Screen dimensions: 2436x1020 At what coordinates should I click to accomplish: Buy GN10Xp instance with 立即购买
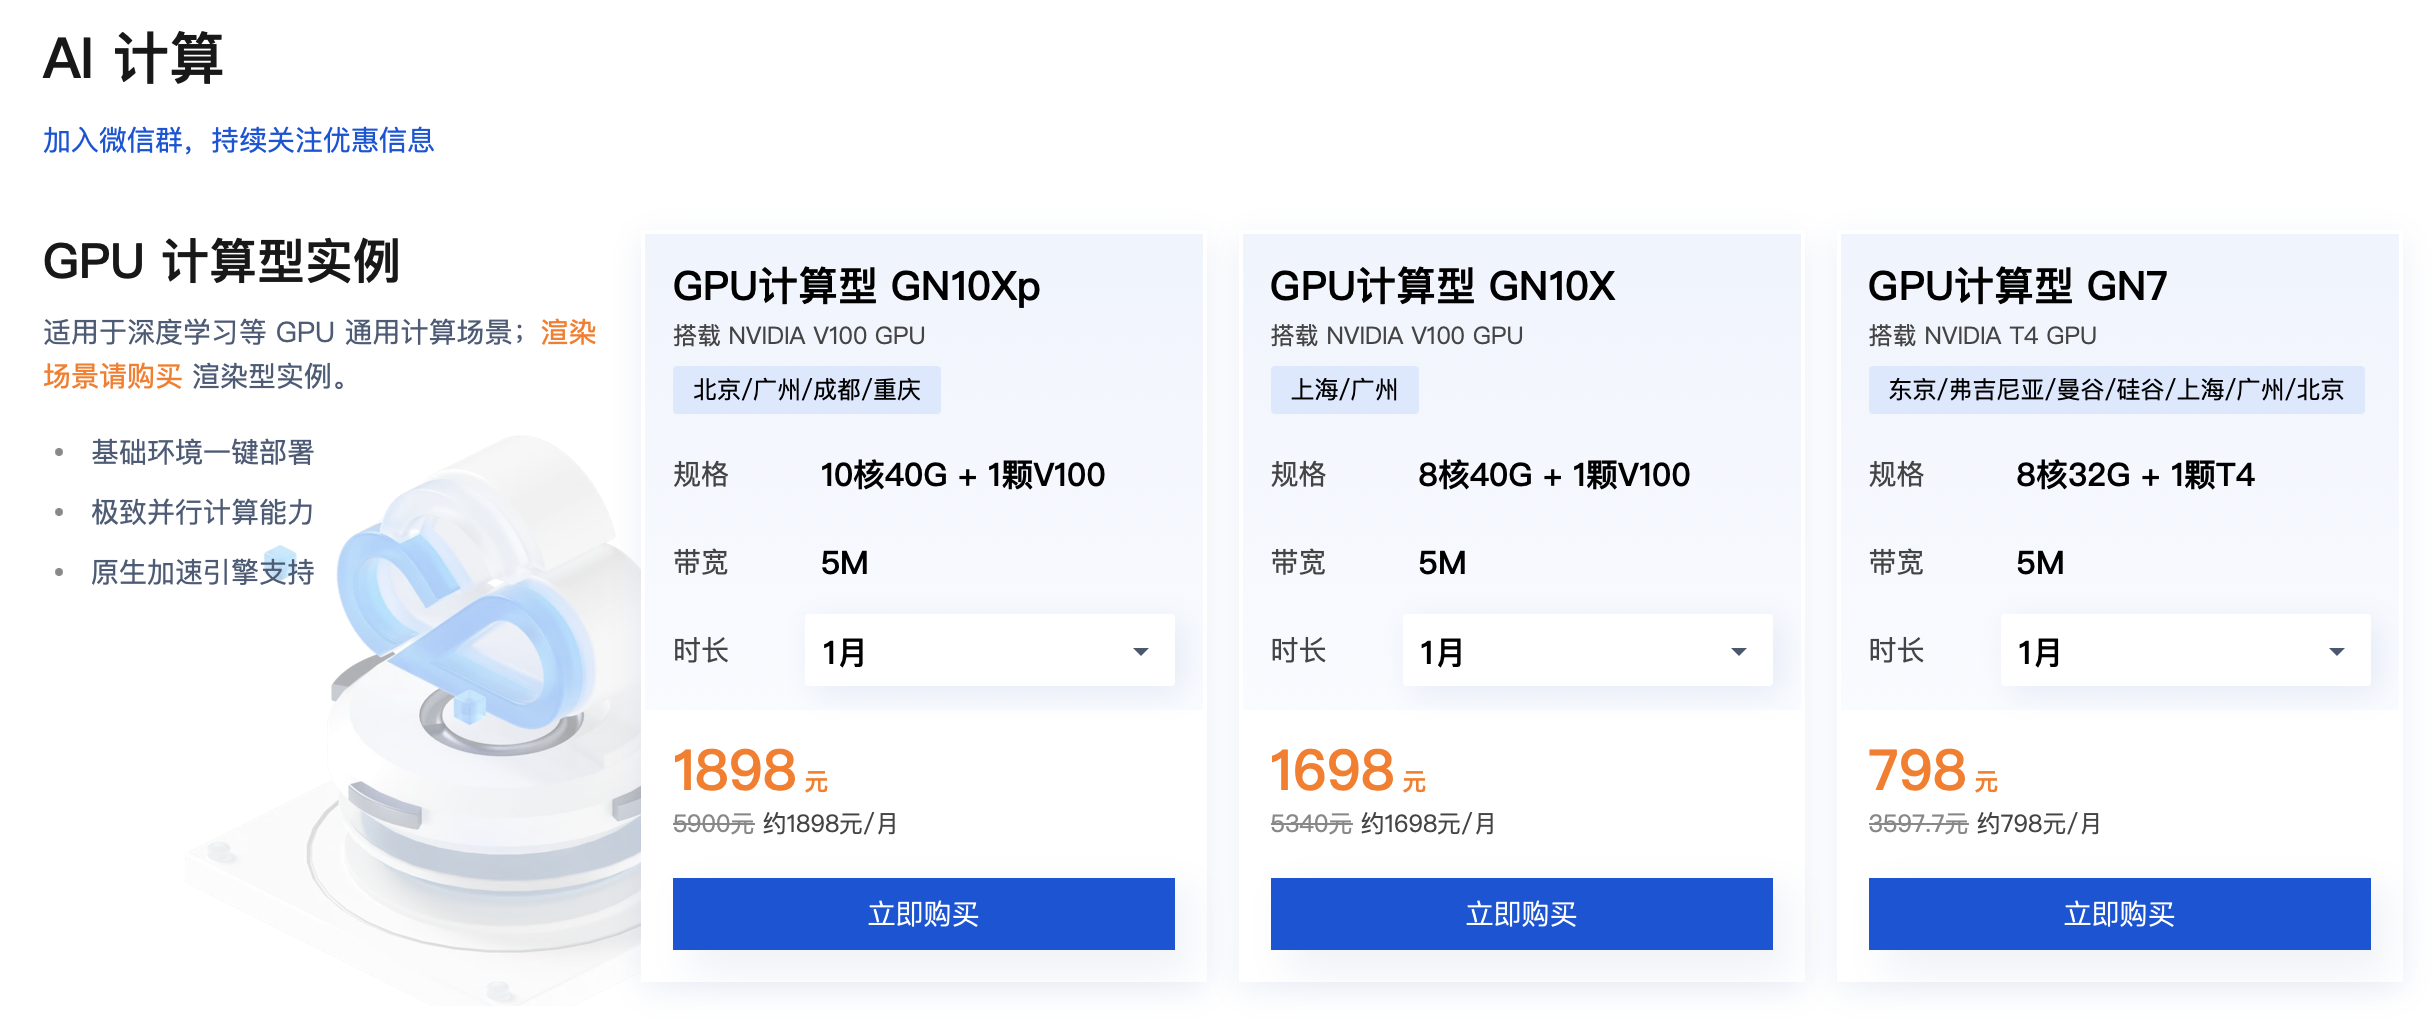coord(923,914)
